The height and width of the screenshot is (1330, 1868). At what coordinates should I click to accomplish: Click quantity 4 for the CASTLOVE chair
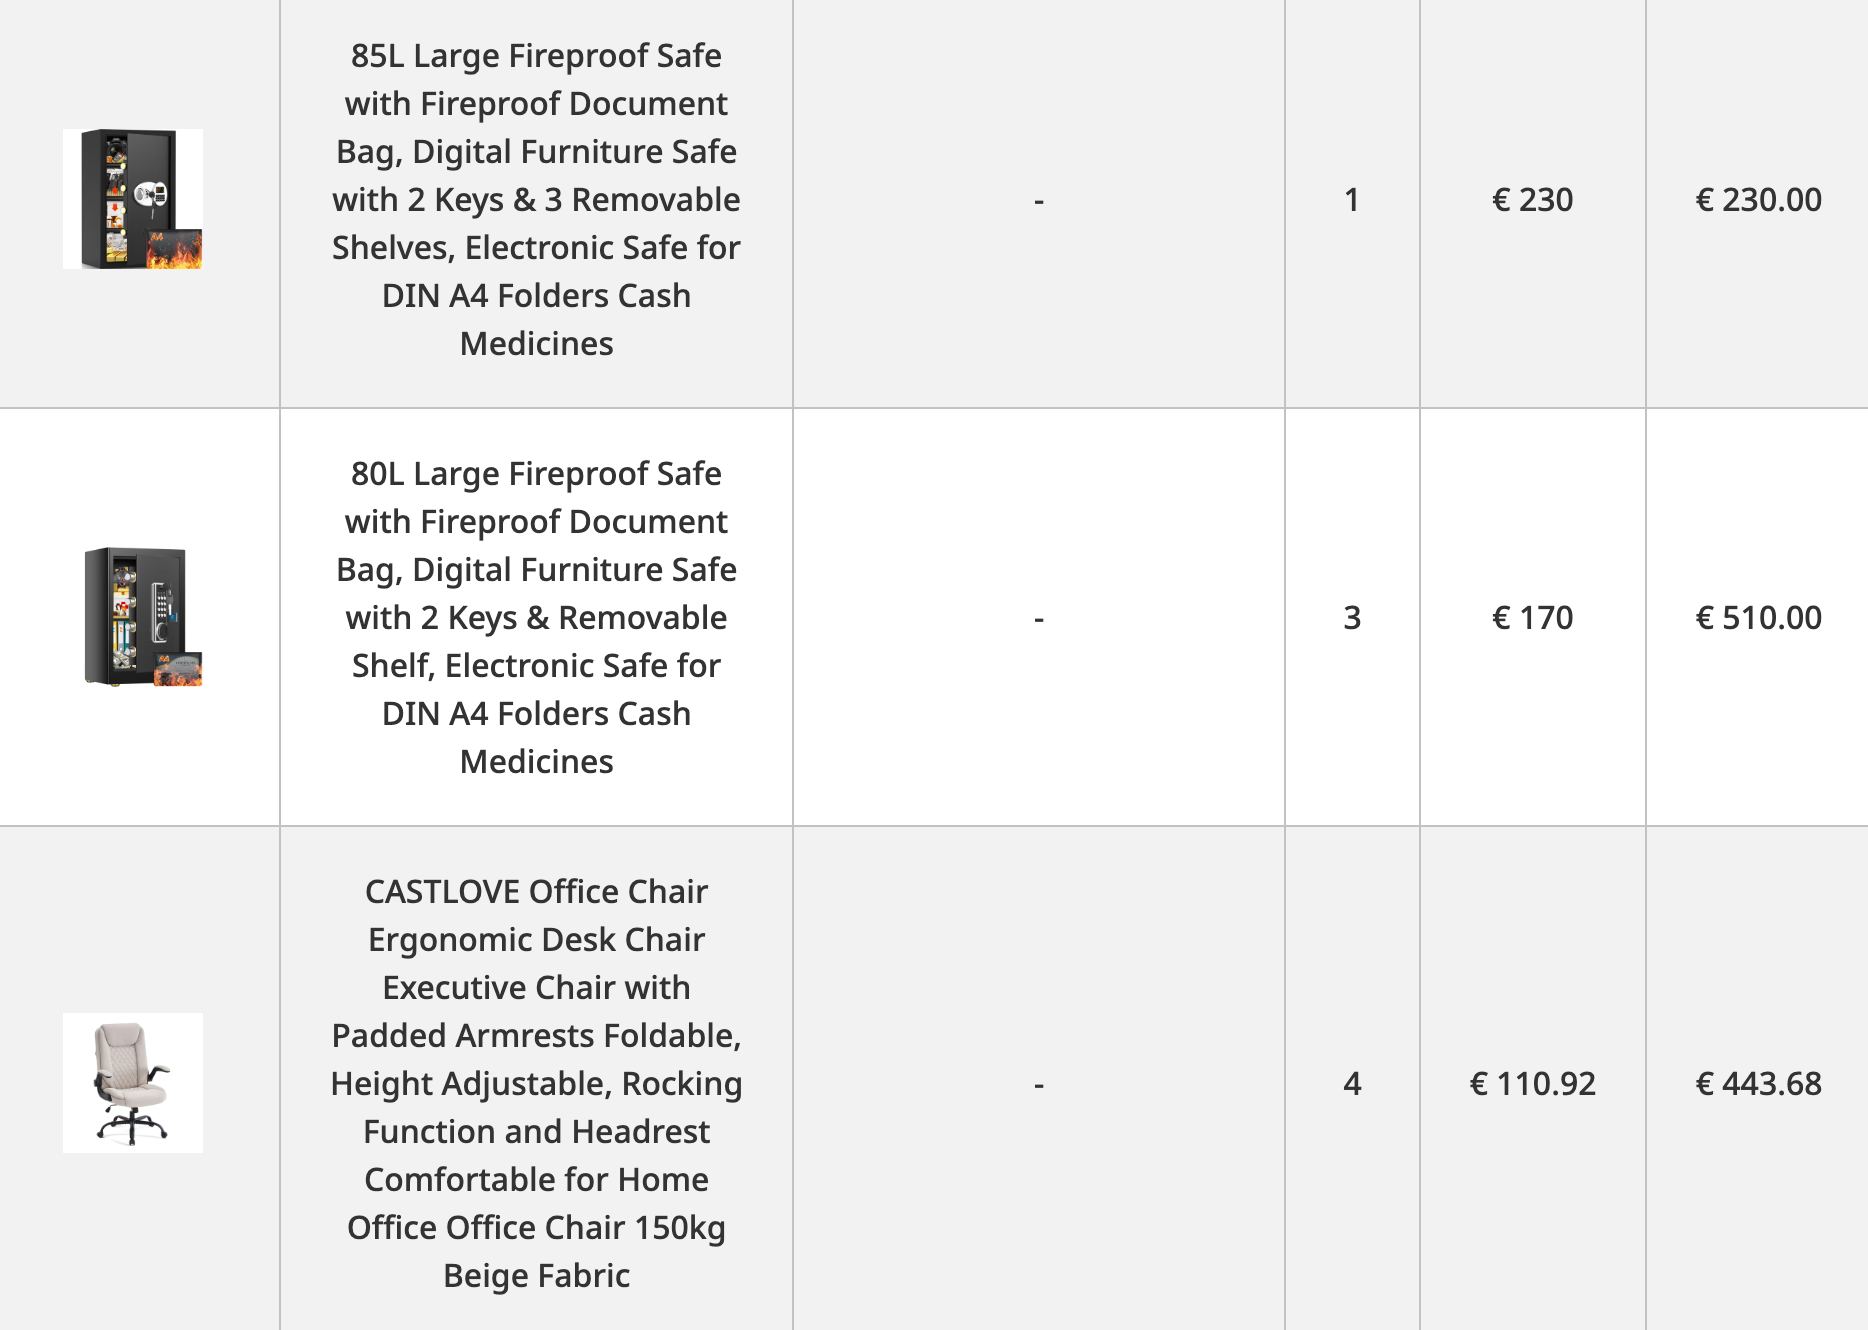[1352, 1084]
